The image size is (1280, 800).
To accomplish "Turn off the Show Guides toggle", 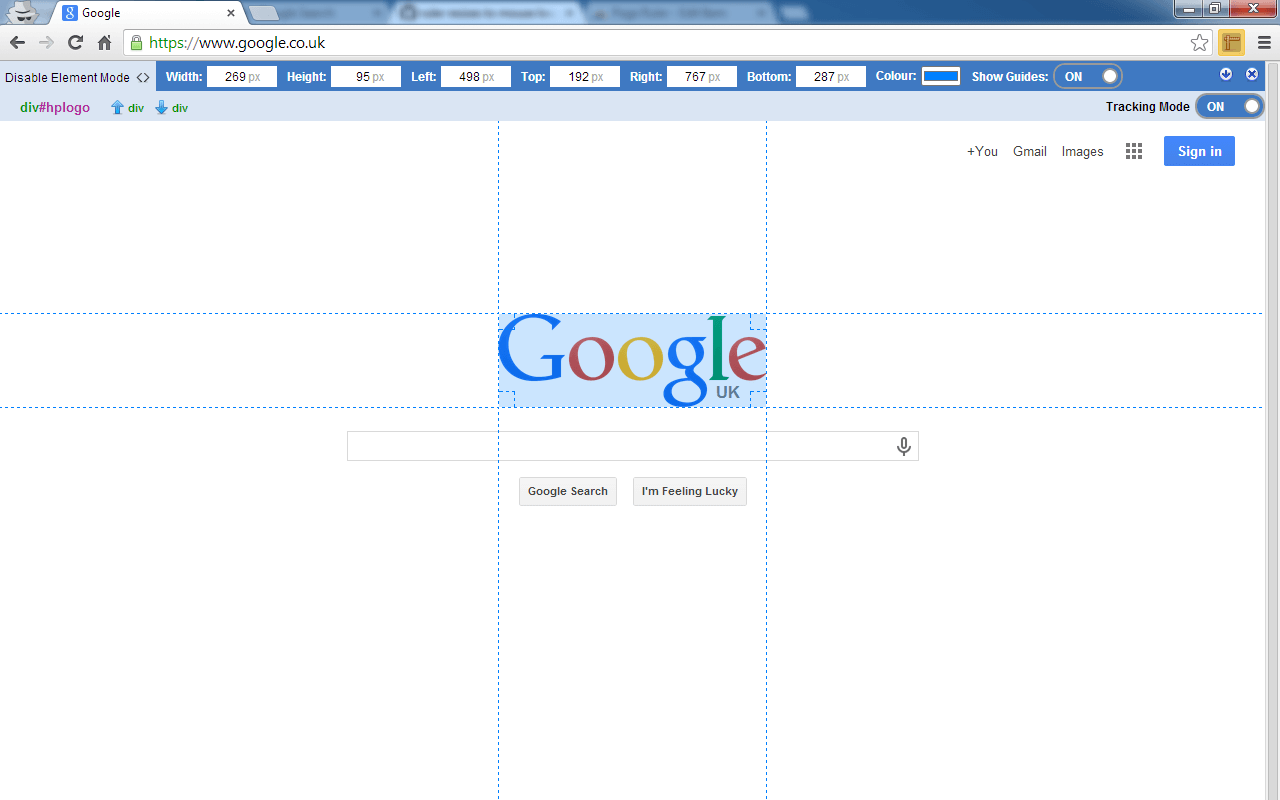I will [x=1087, y=76].
